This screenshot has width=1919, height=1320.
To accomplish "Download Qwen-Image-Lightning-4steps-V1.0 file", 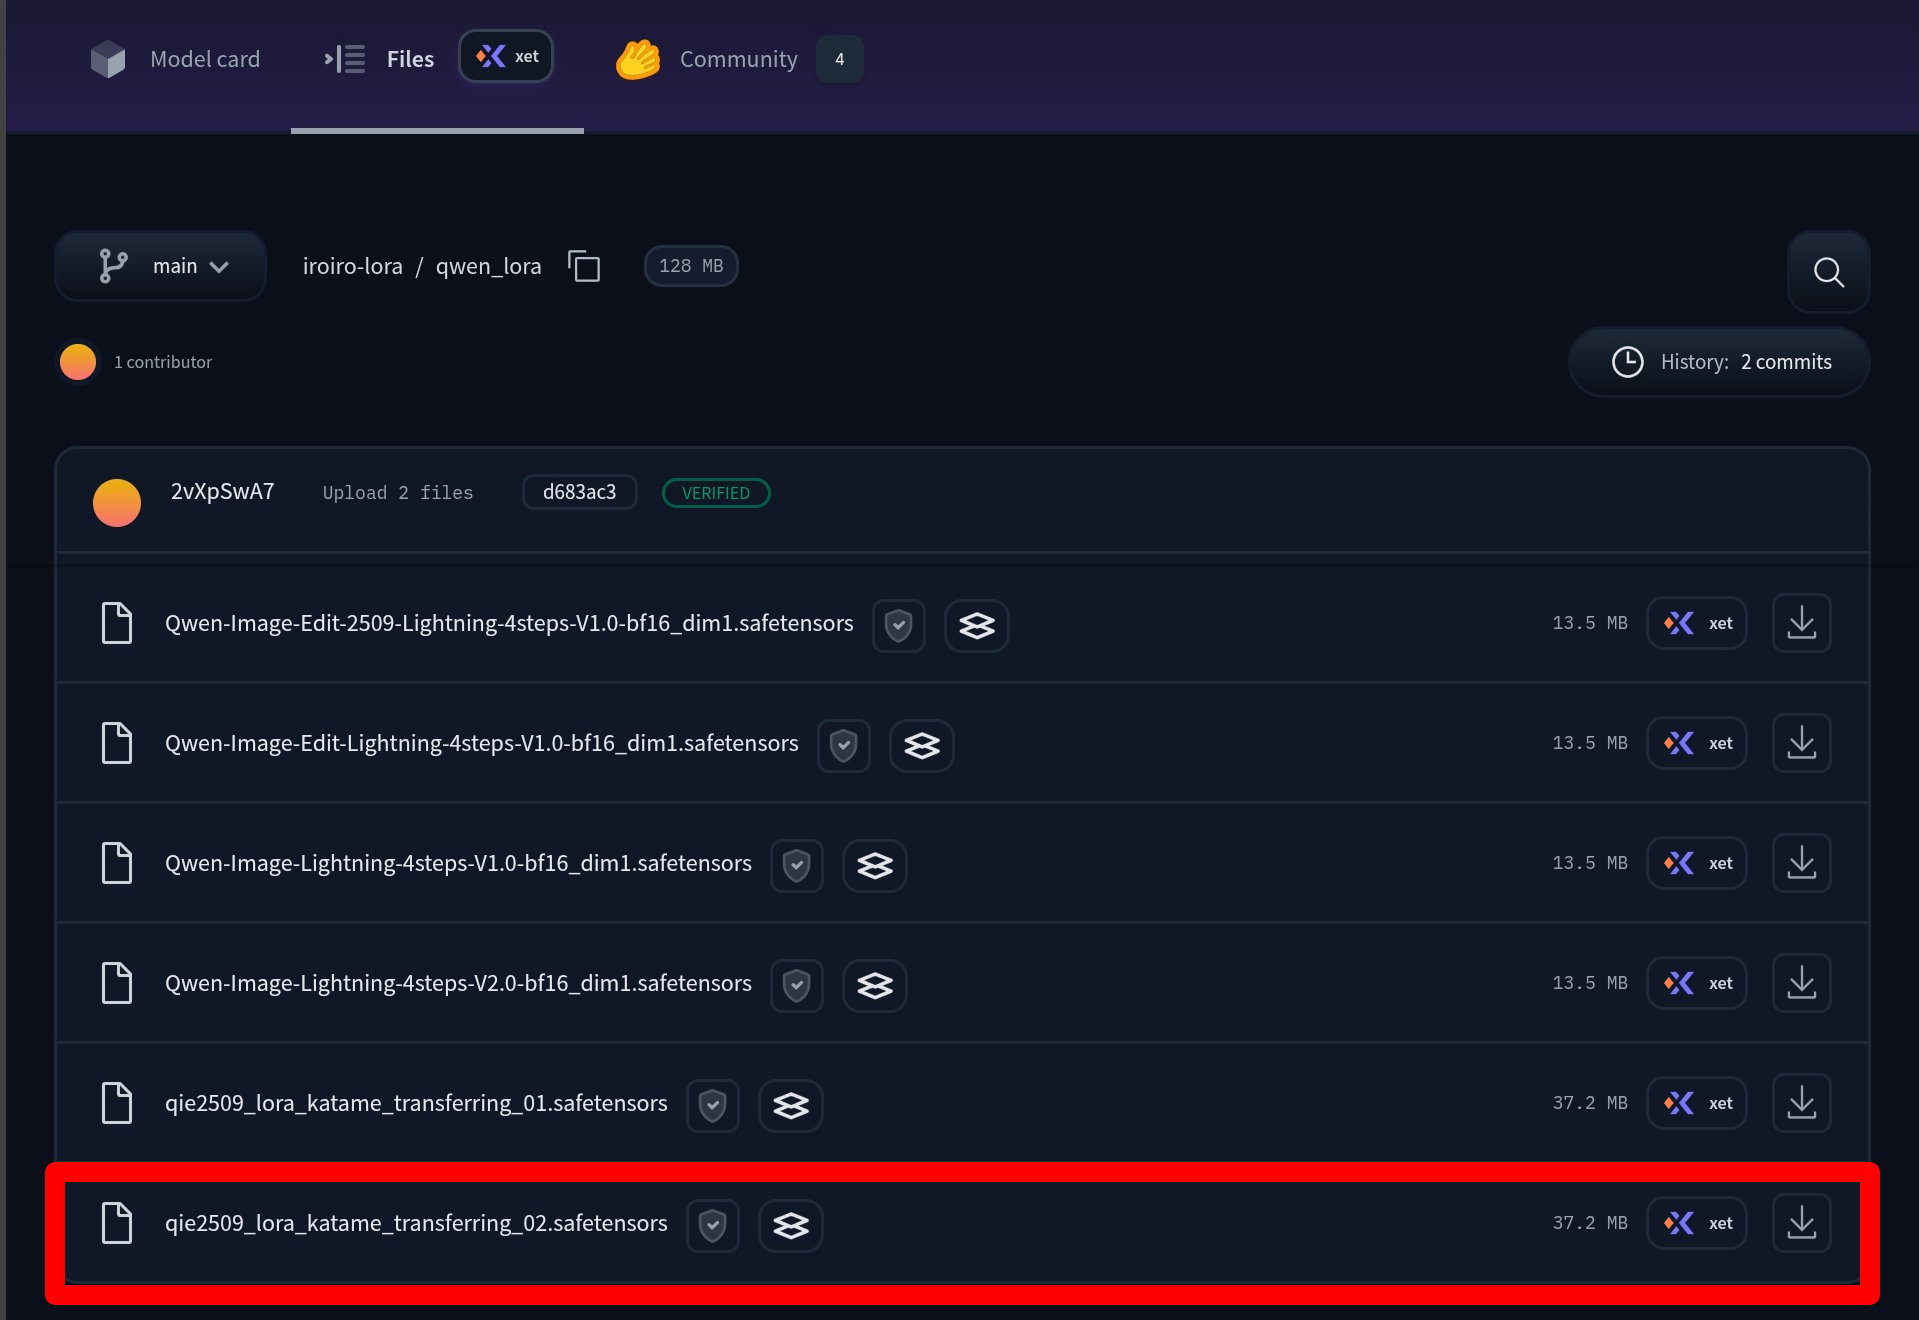I will point(1801,863).
